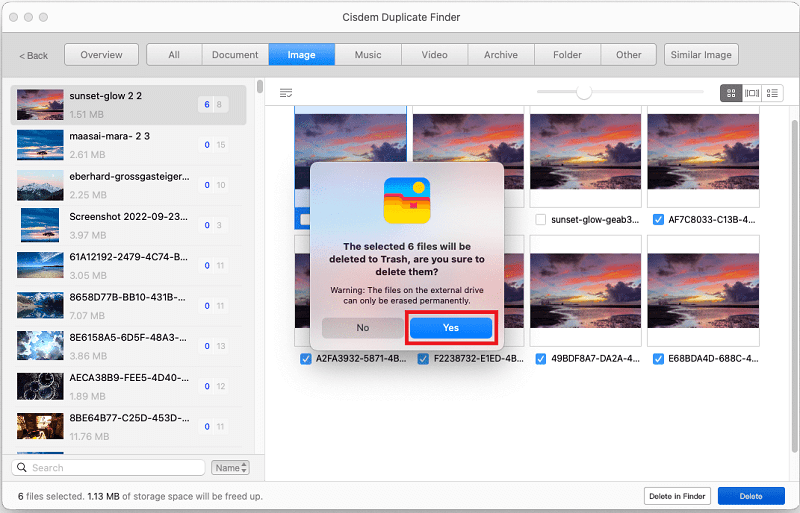Click the E68BDA4D-688C preview image
Viewport: 800px width, 513px height.
tap(703, 290)
